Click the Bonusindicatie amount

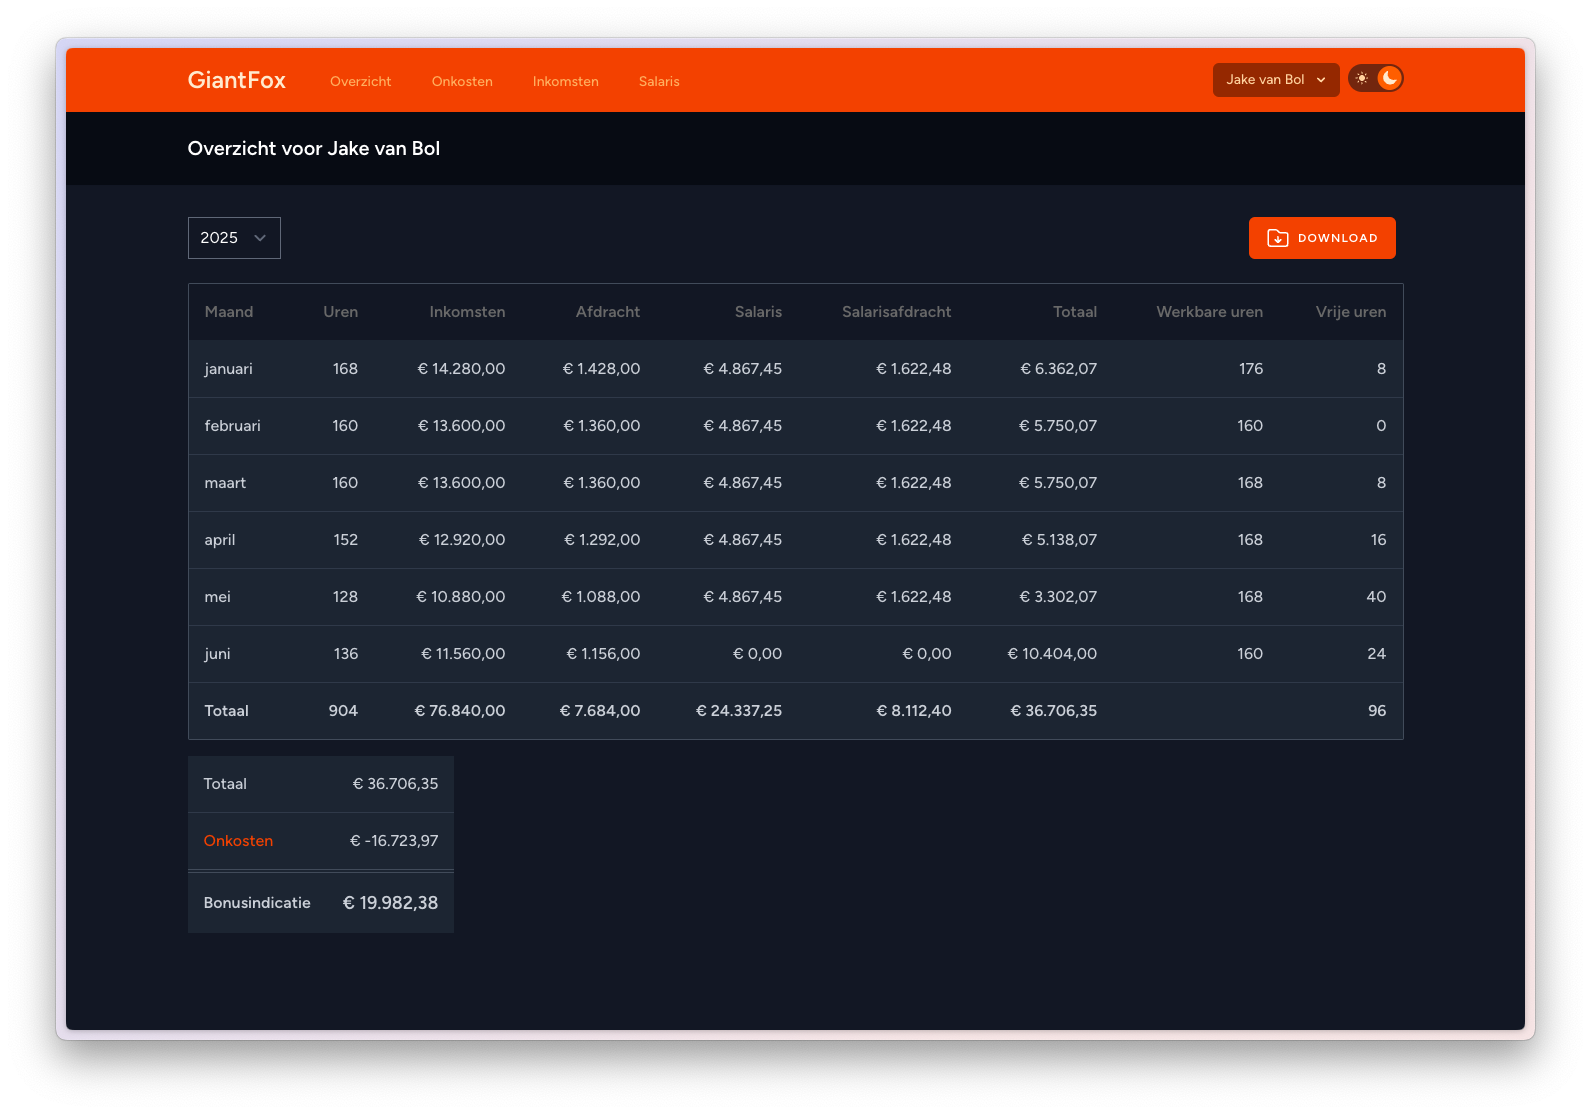(390, 903)
